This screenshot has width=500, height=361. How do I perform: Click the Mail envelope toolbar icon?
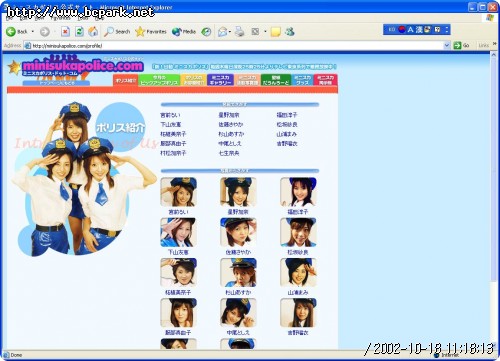(x=222, y=32)
